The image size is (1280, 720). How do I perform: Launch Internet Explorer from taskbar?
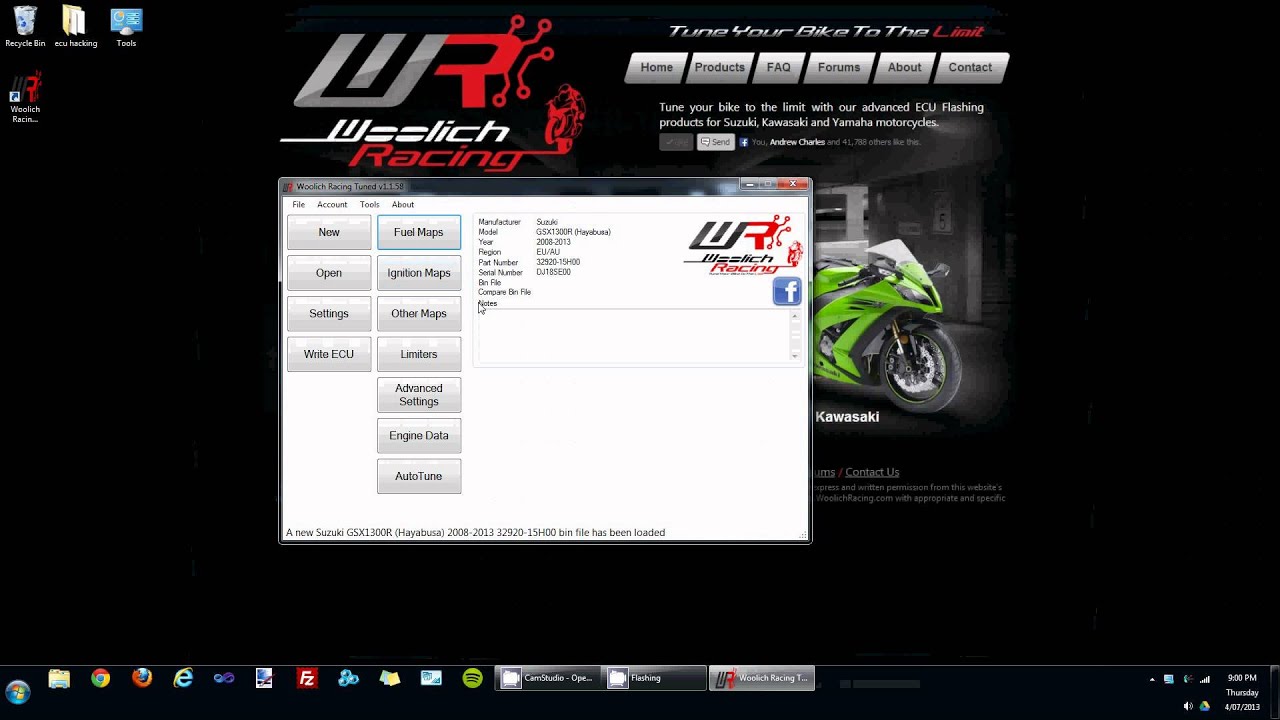(183, 679)
